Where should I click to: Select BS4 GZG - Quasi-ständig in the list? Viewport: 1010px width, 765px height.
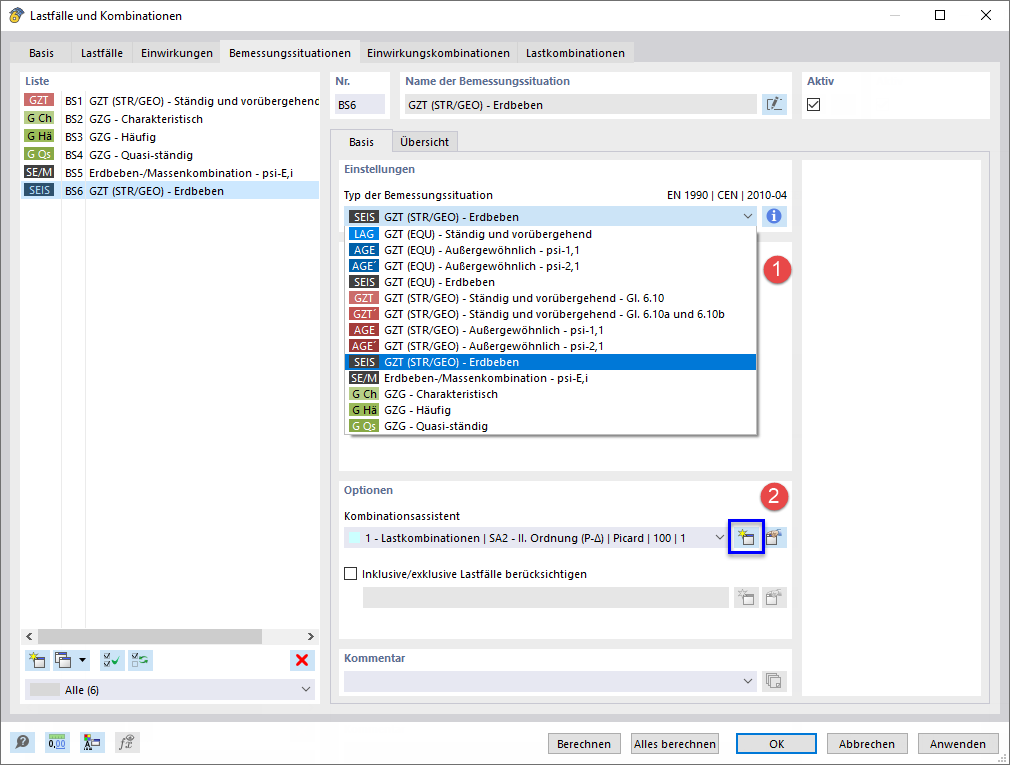pyautogui.click(x=170, y=155)
